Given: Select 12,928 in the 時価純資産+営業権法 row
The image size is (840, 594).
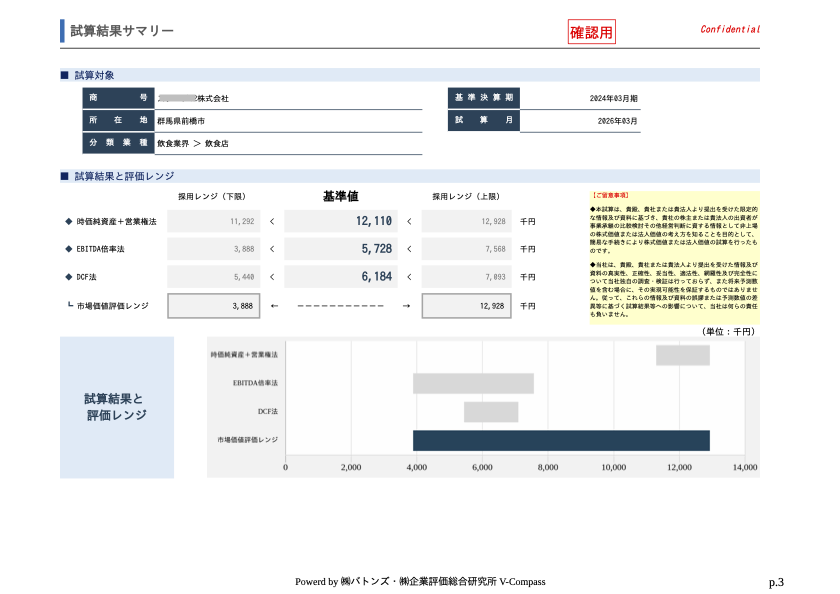Looking at the screenshot, I should (493, 221).
